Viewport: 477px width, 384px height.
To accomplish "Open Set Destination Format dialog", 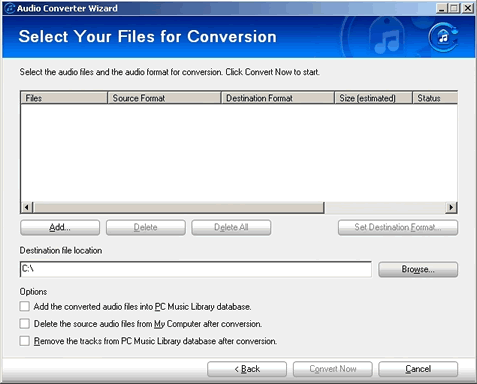I will [x=398, y=227].
